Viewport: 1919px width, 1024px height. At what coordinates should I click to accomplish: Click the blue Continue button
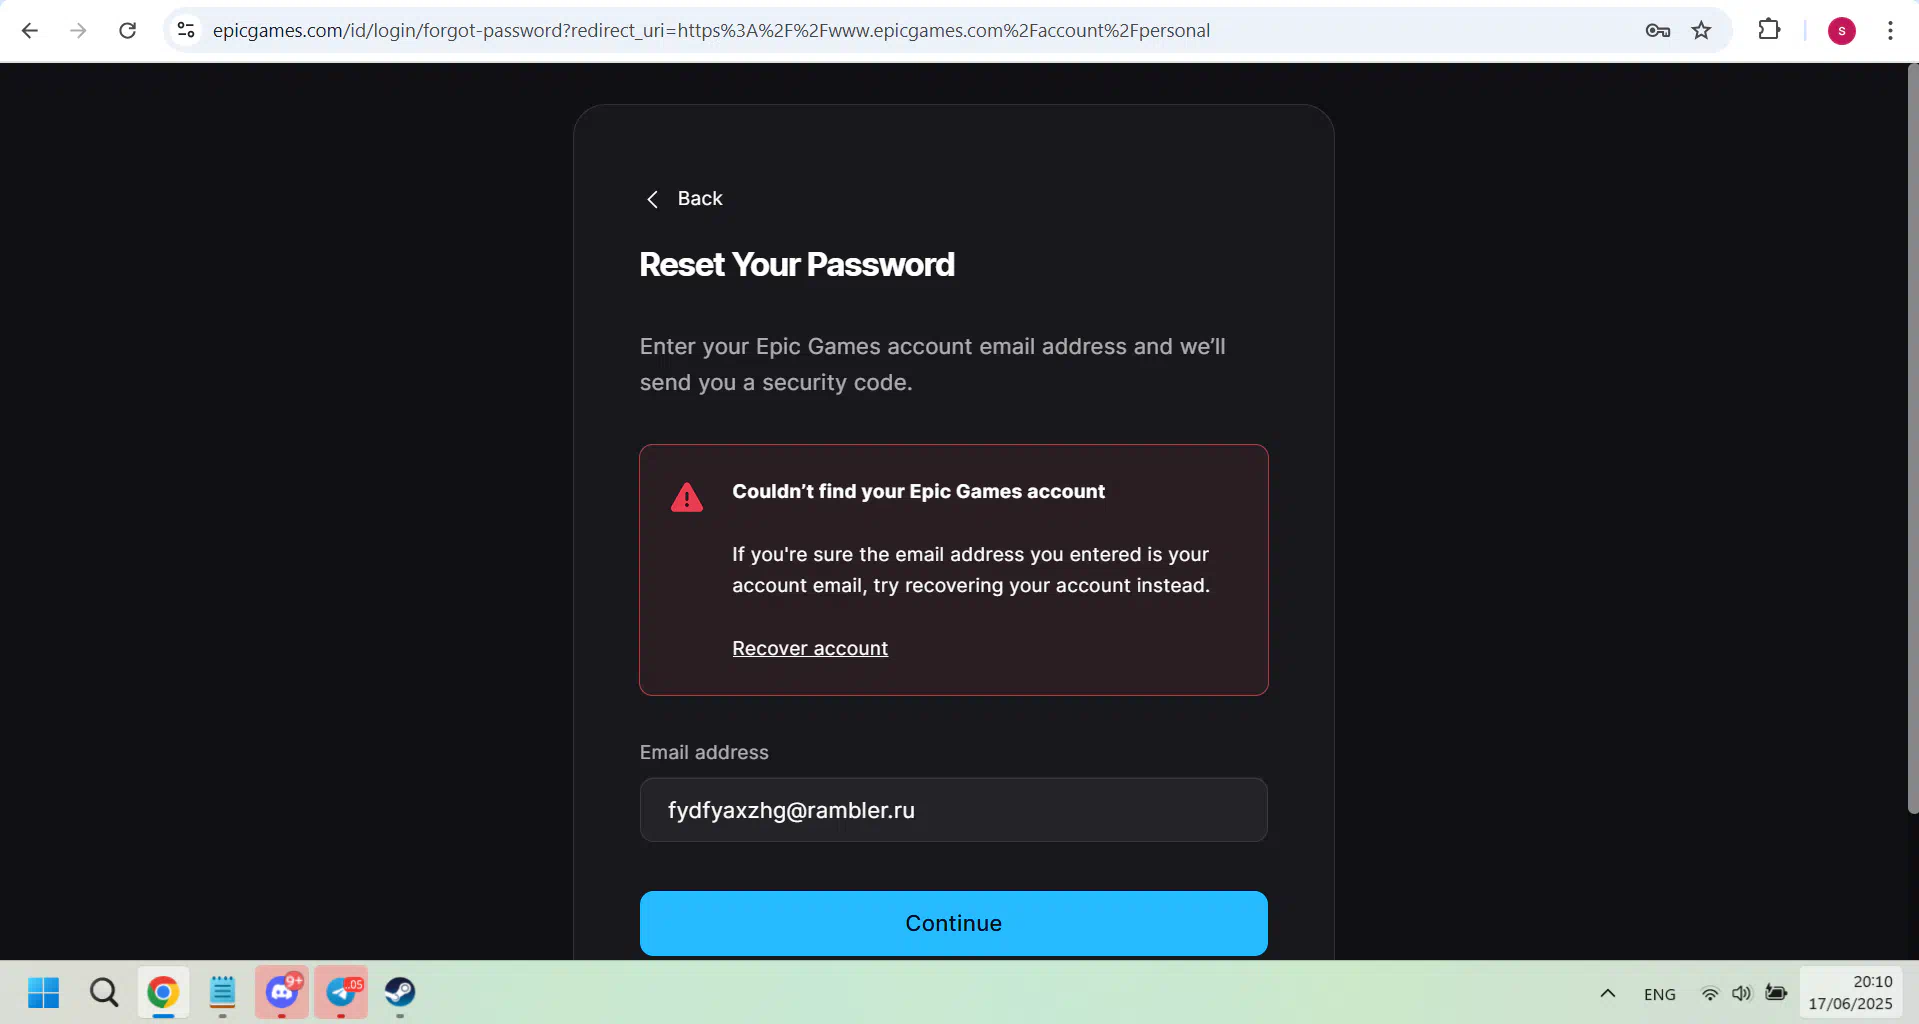pyautogui.click(x=953, y=923)
